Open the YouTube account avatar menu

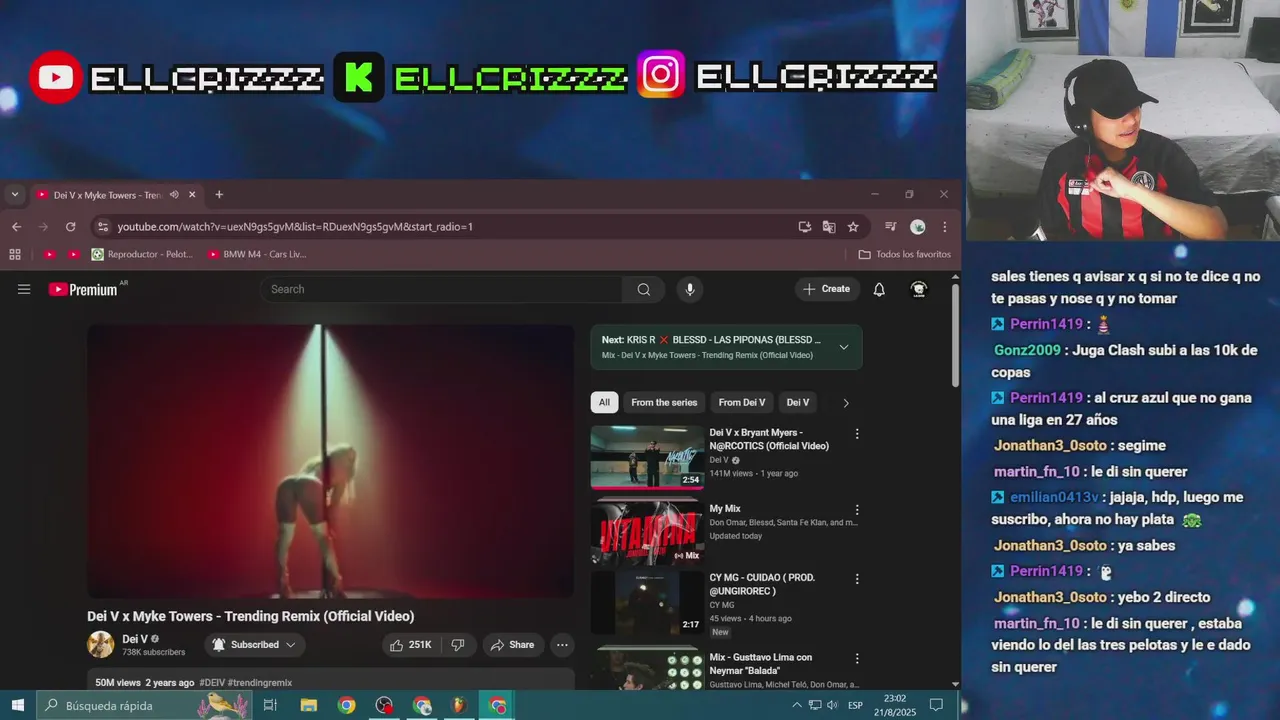click(919, 289)
